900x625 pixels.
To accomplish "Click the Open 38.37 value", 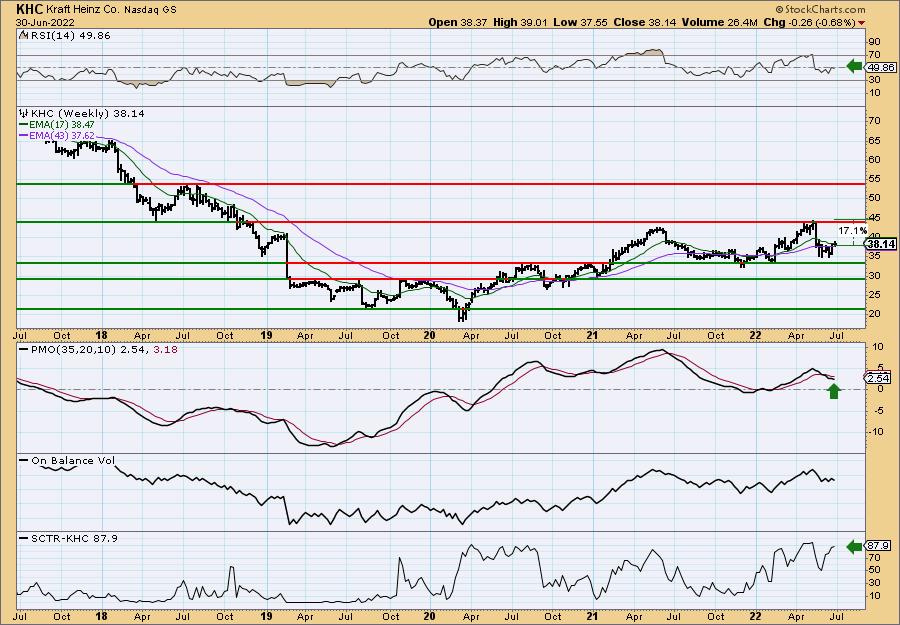I will (x=459, y=23).
